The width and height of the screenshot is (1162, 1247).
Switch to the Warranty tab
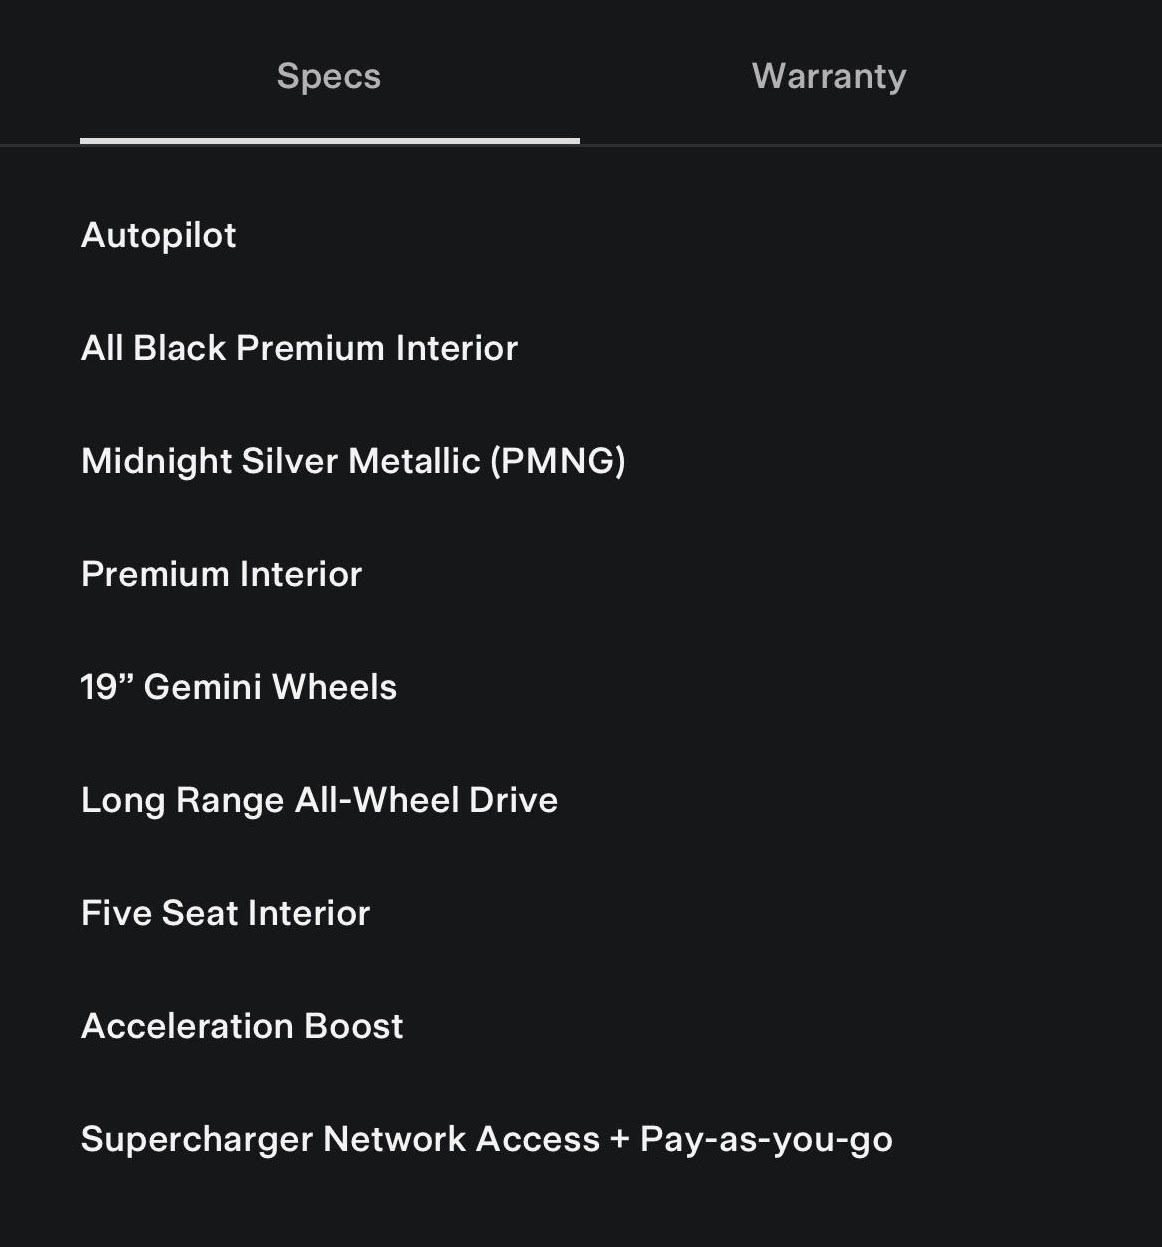(x=829, y=76)
